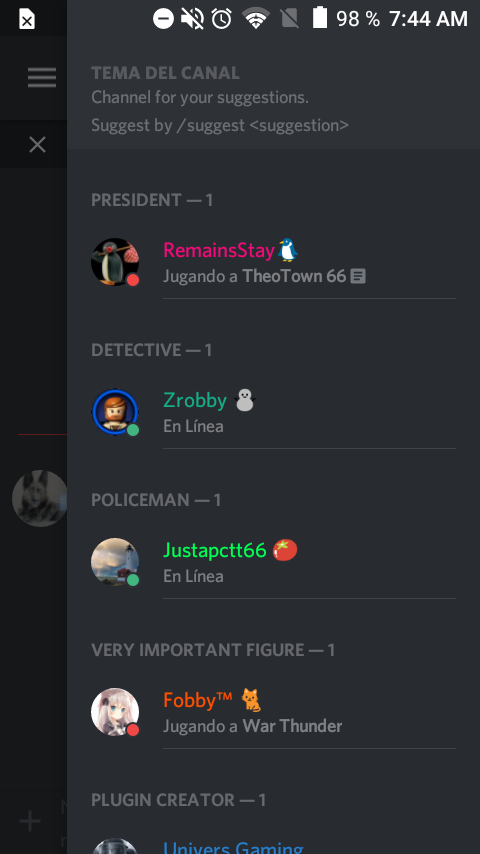480x854 pixels.
Task: Tap the do-not-disturb status icon
Action: coord(163,19)
